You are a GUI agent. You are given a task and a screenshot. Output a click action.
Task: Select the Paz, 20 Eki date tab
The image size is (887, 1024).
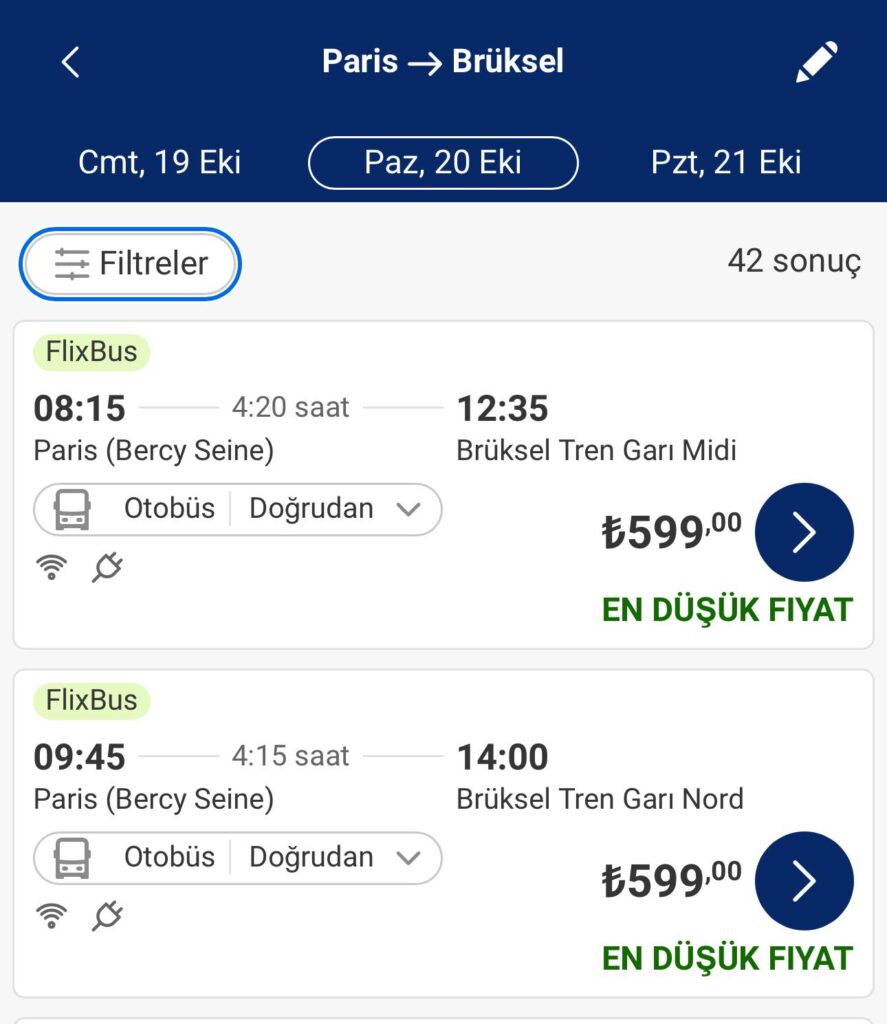(x=443, y=162)
